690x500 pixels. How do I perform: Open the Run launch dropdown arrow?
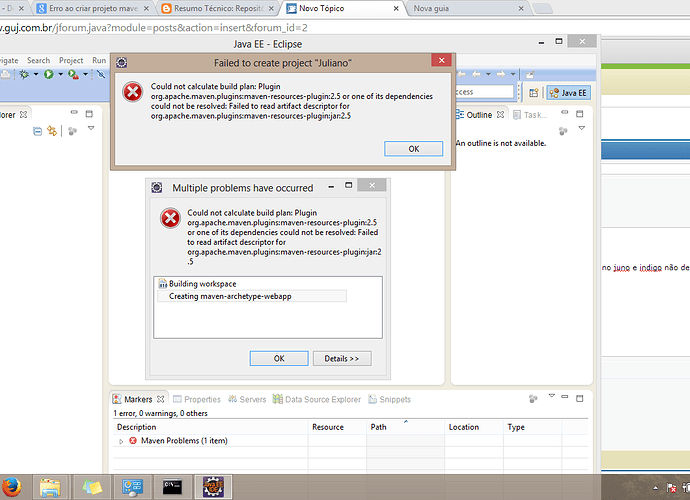click(60, 74)
